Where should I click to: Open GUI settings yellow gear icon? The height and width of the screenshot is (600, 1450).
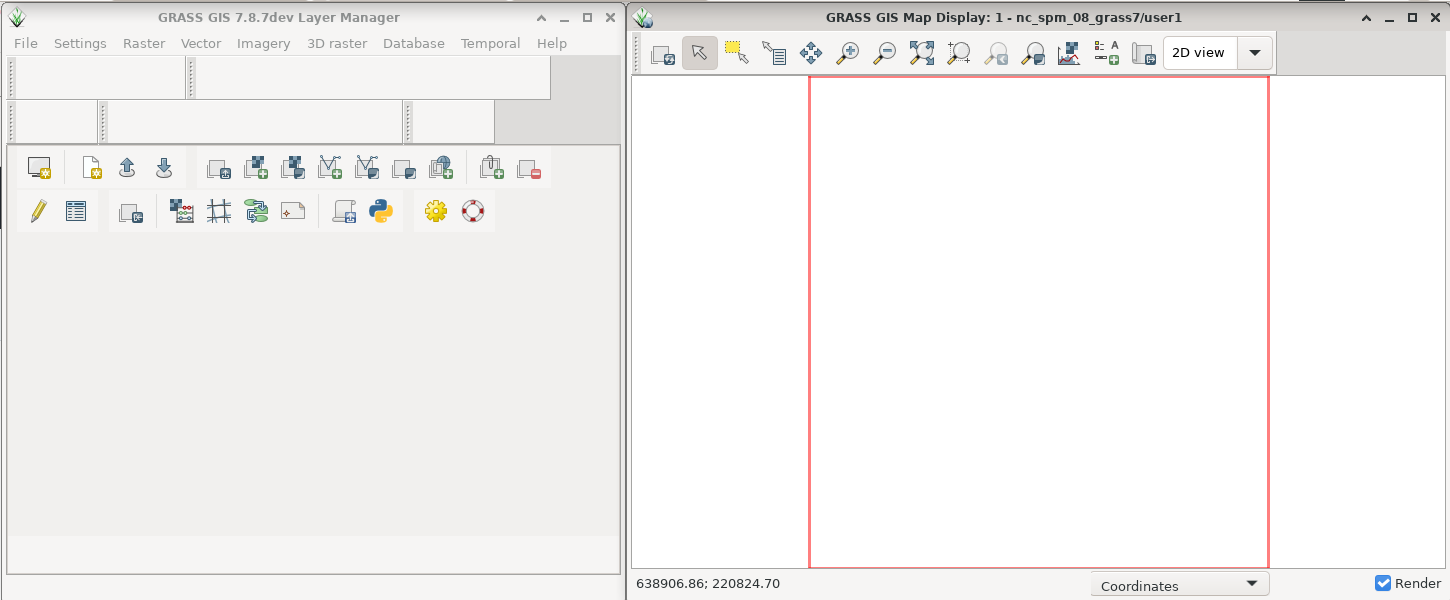tap(436, 211)
